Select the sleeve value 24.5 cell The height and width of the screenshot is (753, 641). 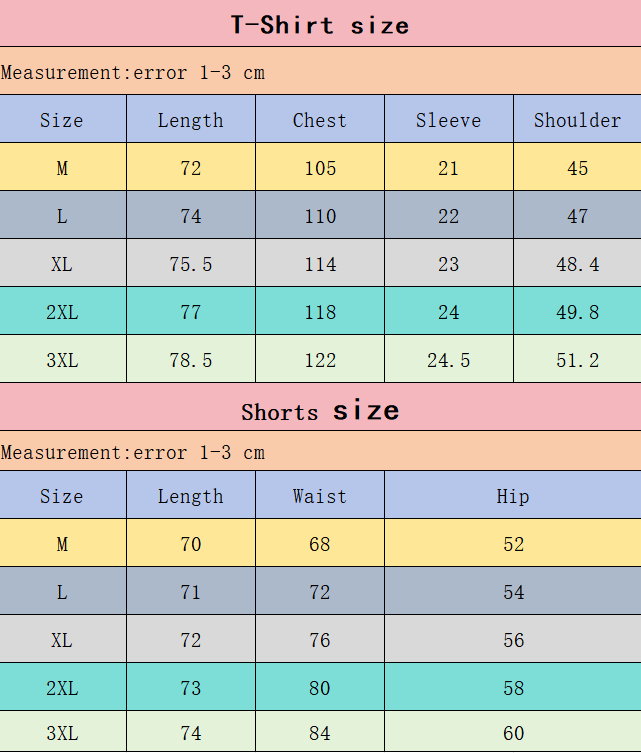[x=448, y=360]
